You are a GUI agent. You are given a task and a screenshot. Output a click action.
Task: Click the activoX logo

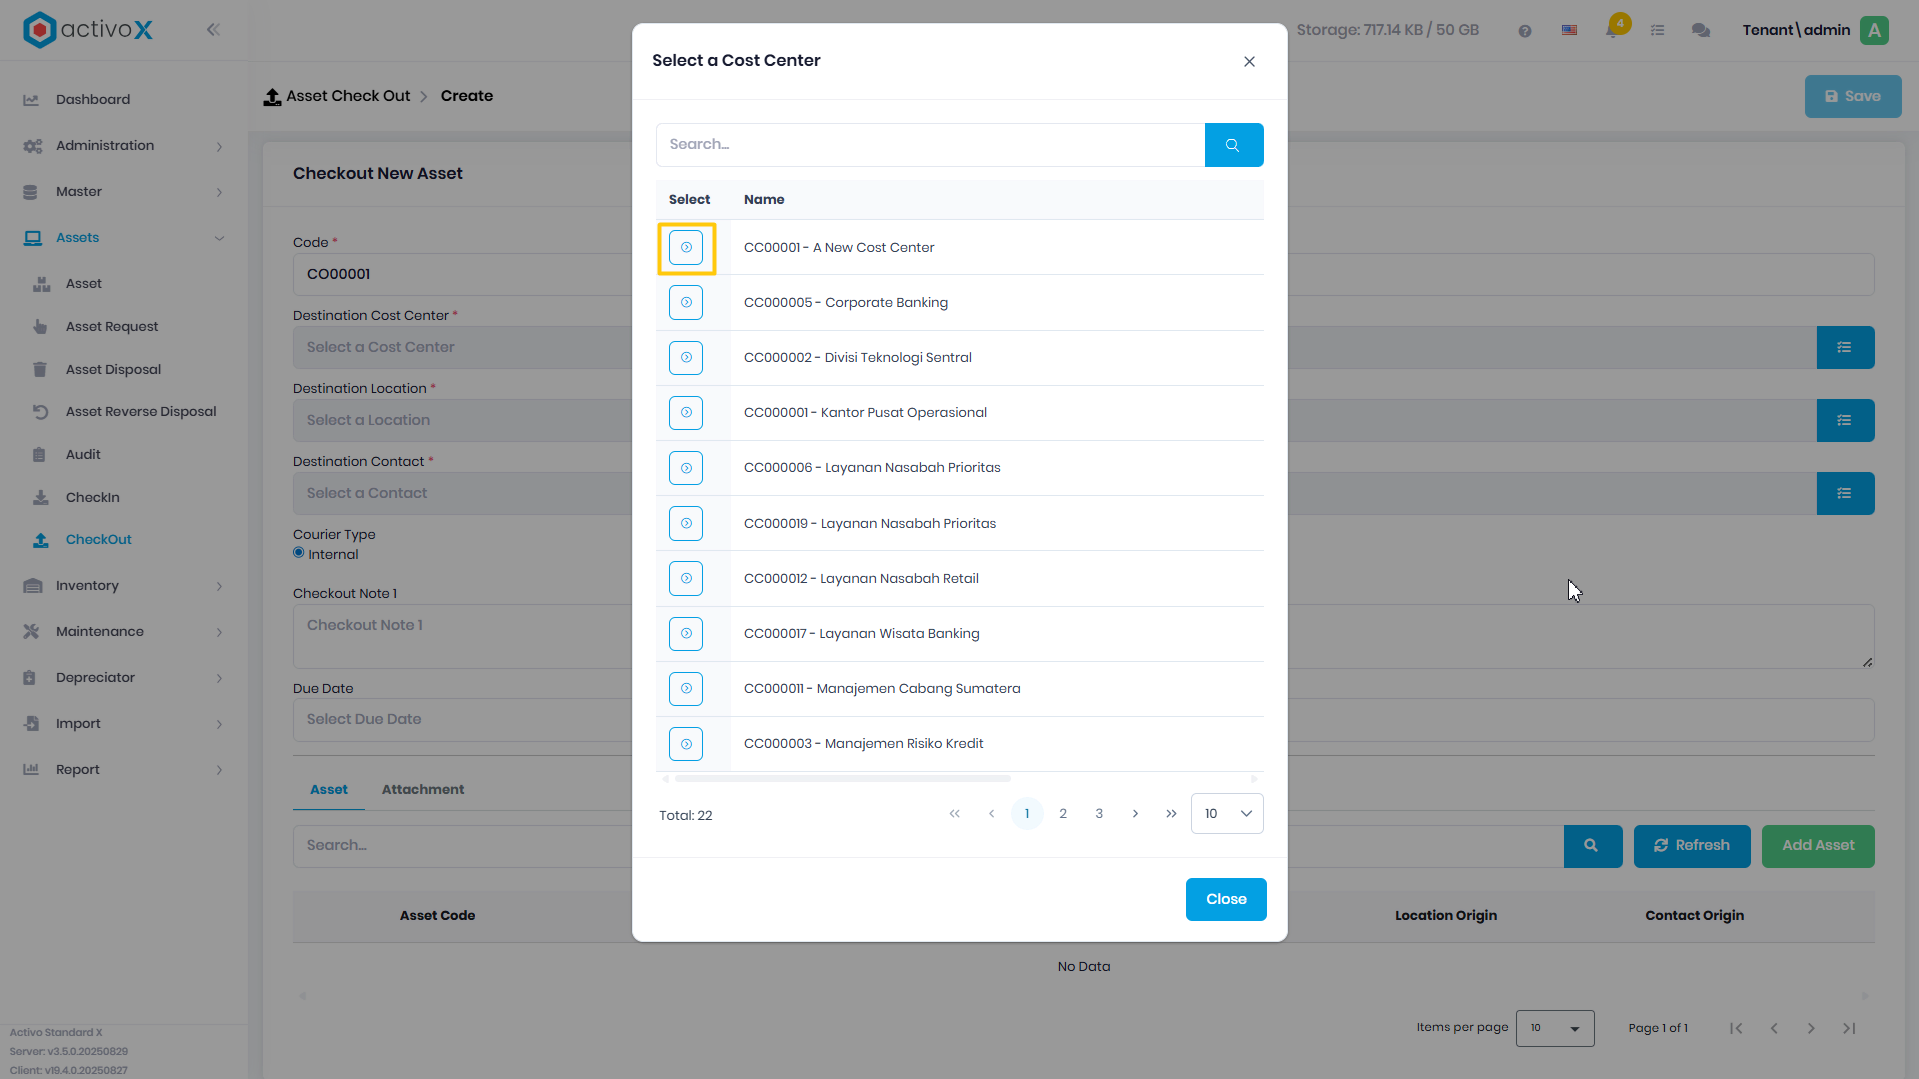pos(88,30)
